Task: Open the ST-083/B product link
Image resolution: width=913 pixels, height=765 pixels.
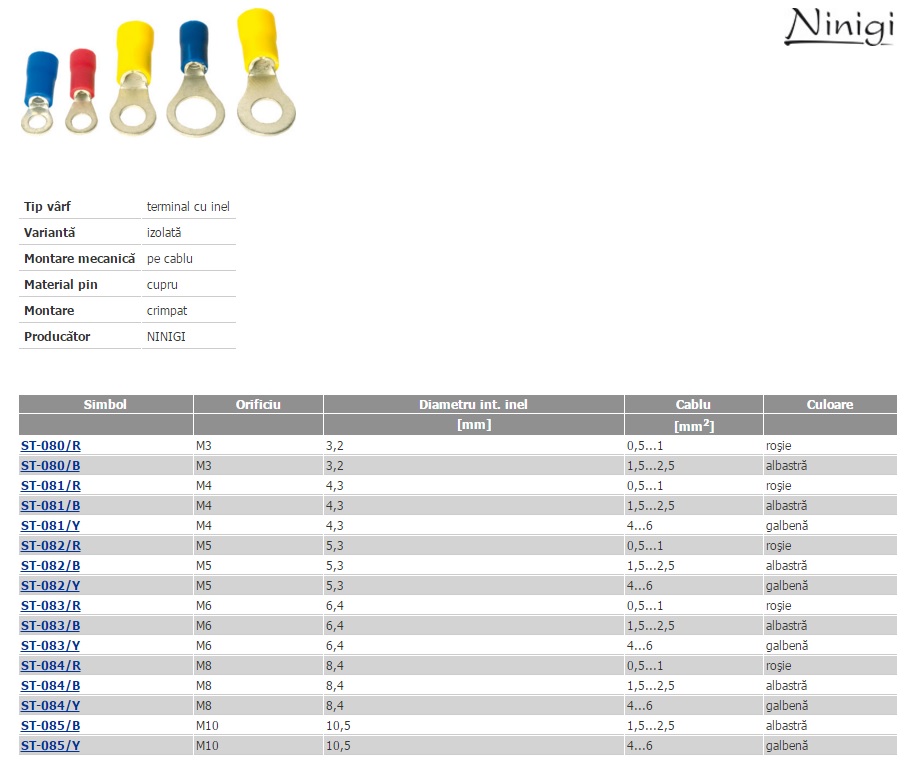Action: 51,626
